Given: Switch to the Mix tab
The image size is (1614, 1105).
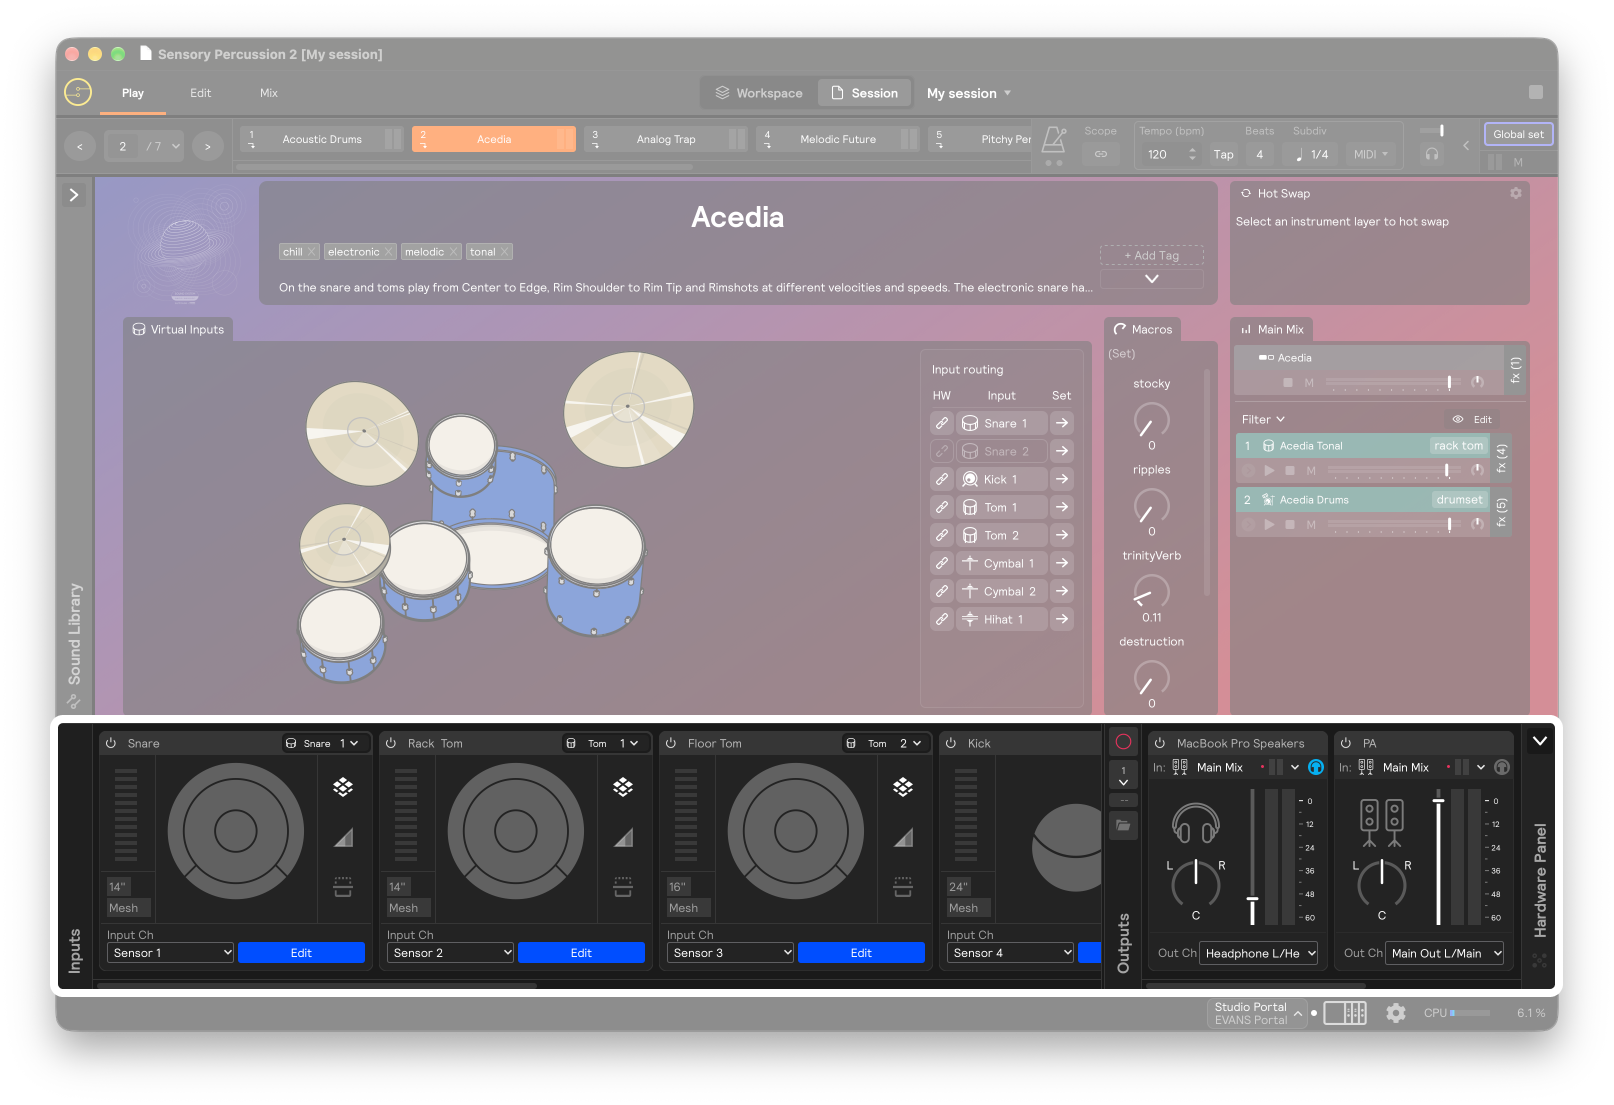Looking at the screenshot, I should (269, 93).
